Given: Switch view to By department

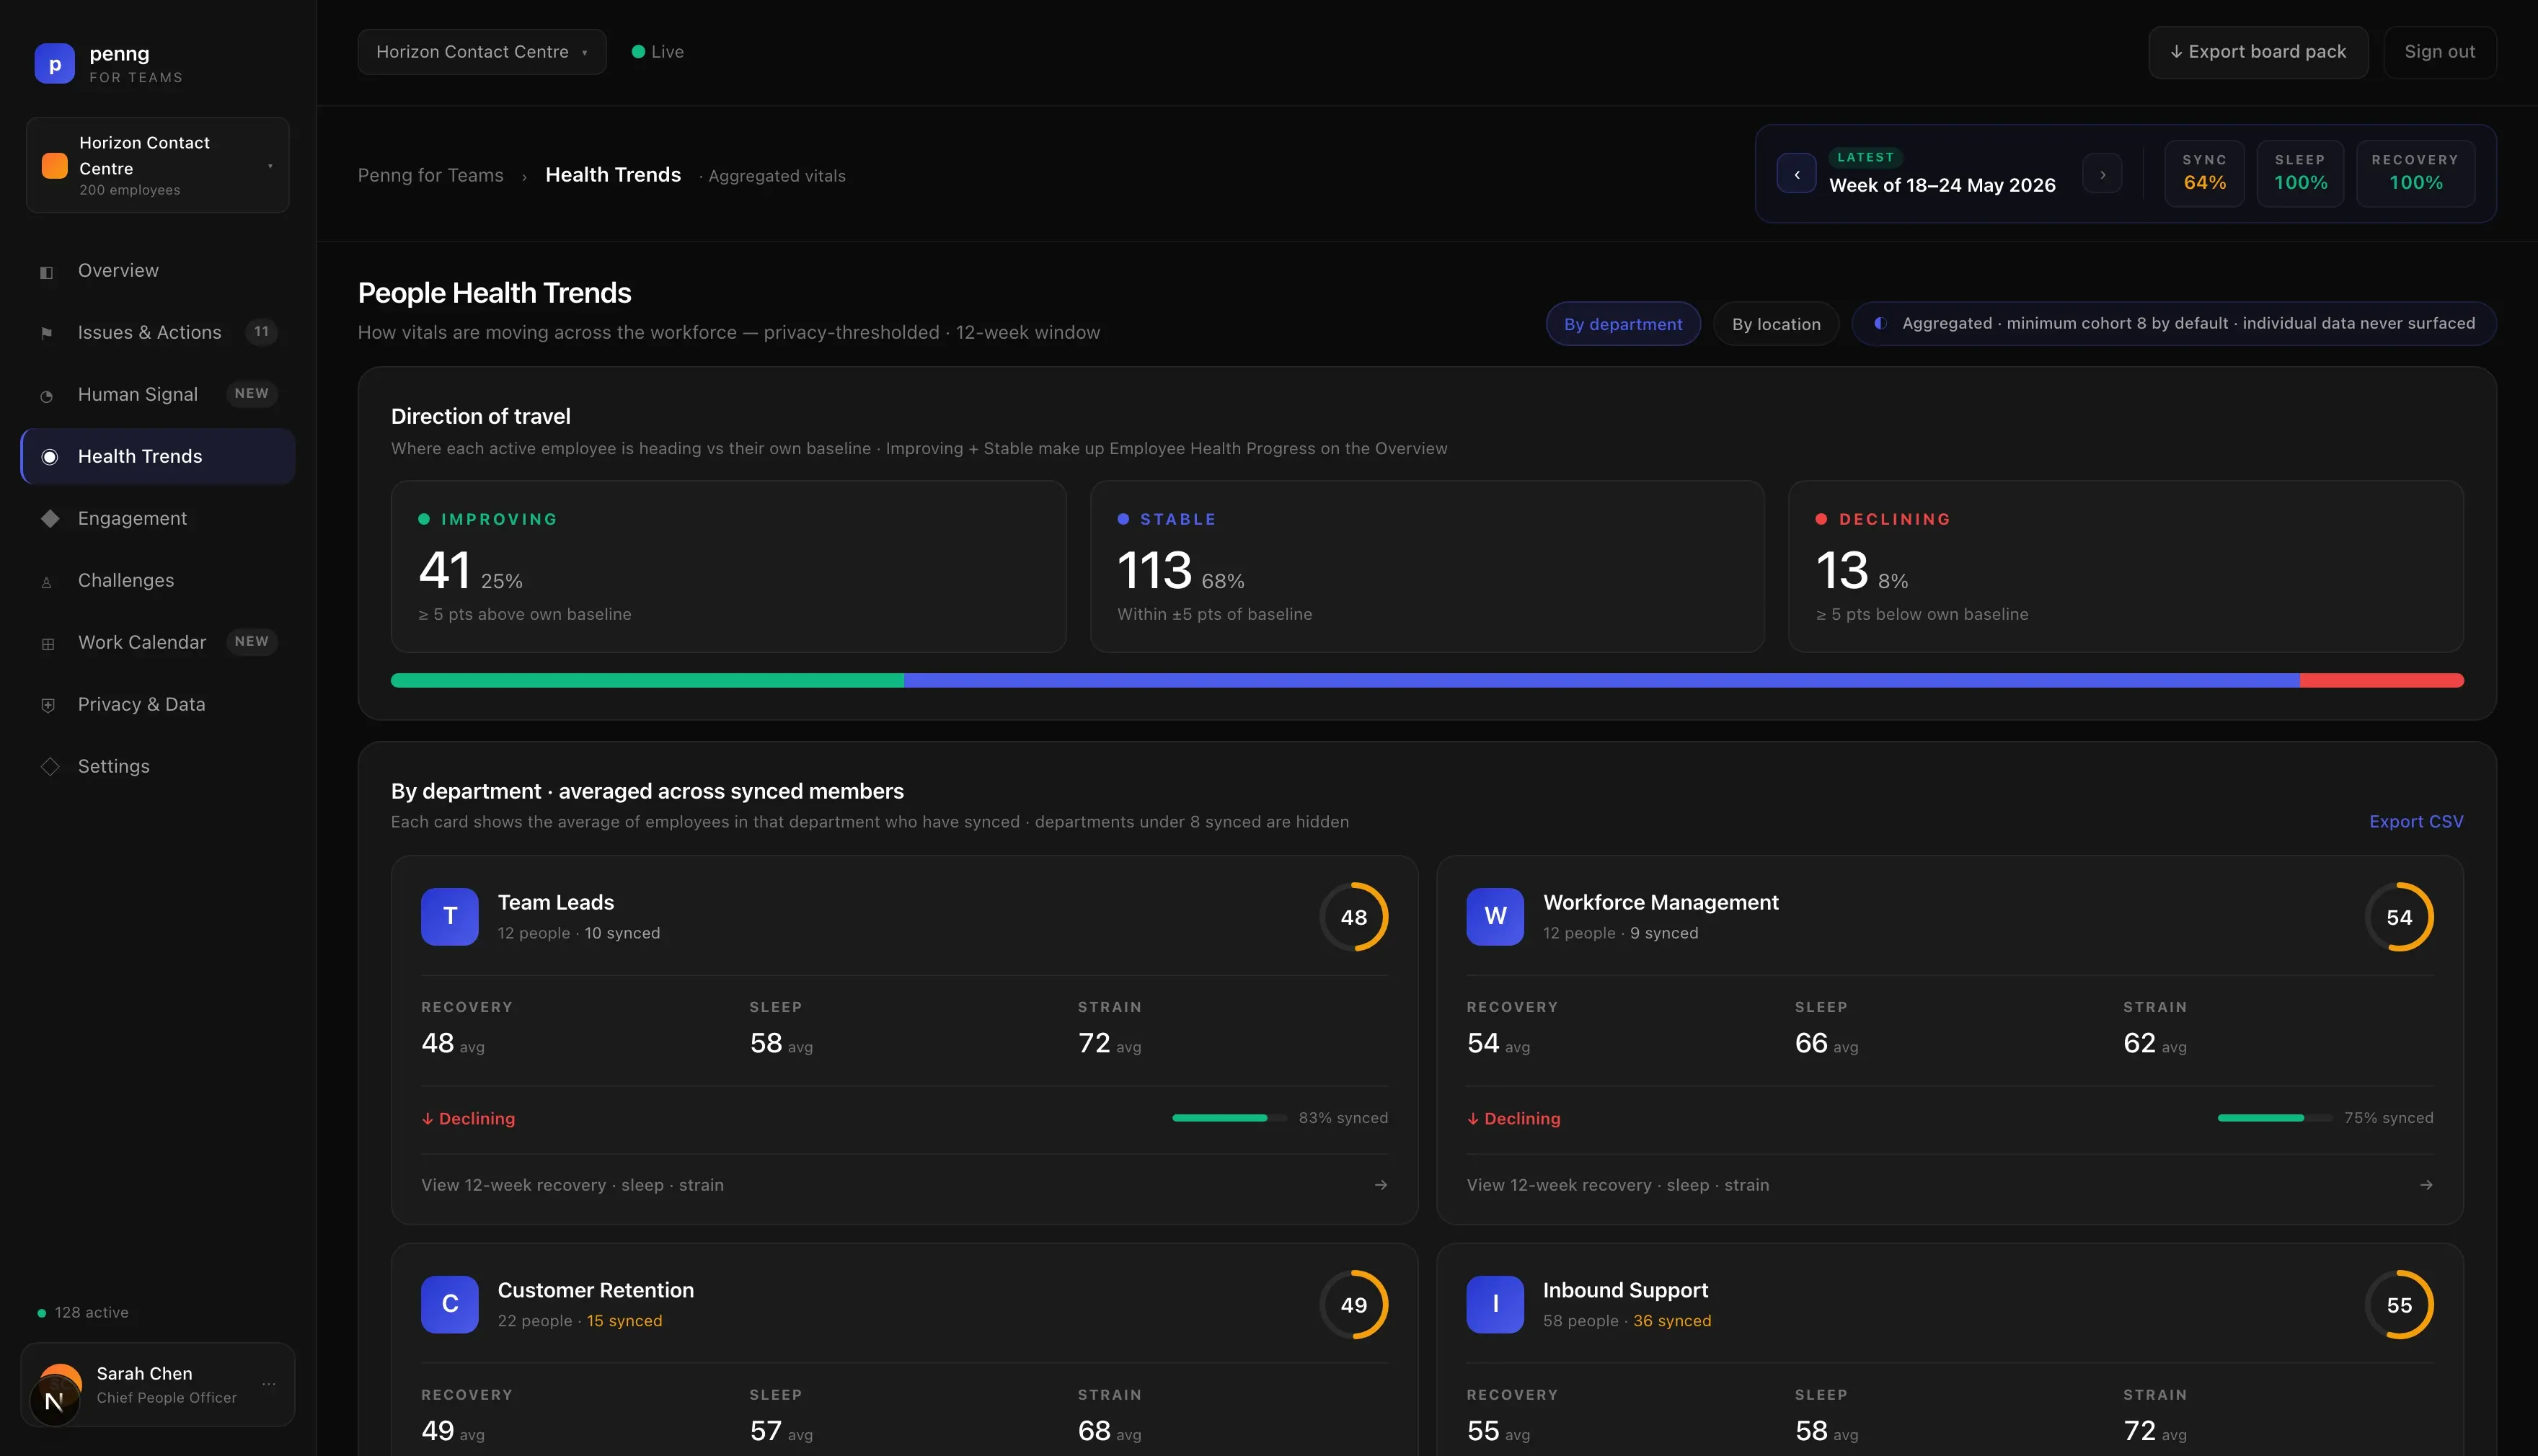Looking at the screenshot, I should (x=1623, y=324).
